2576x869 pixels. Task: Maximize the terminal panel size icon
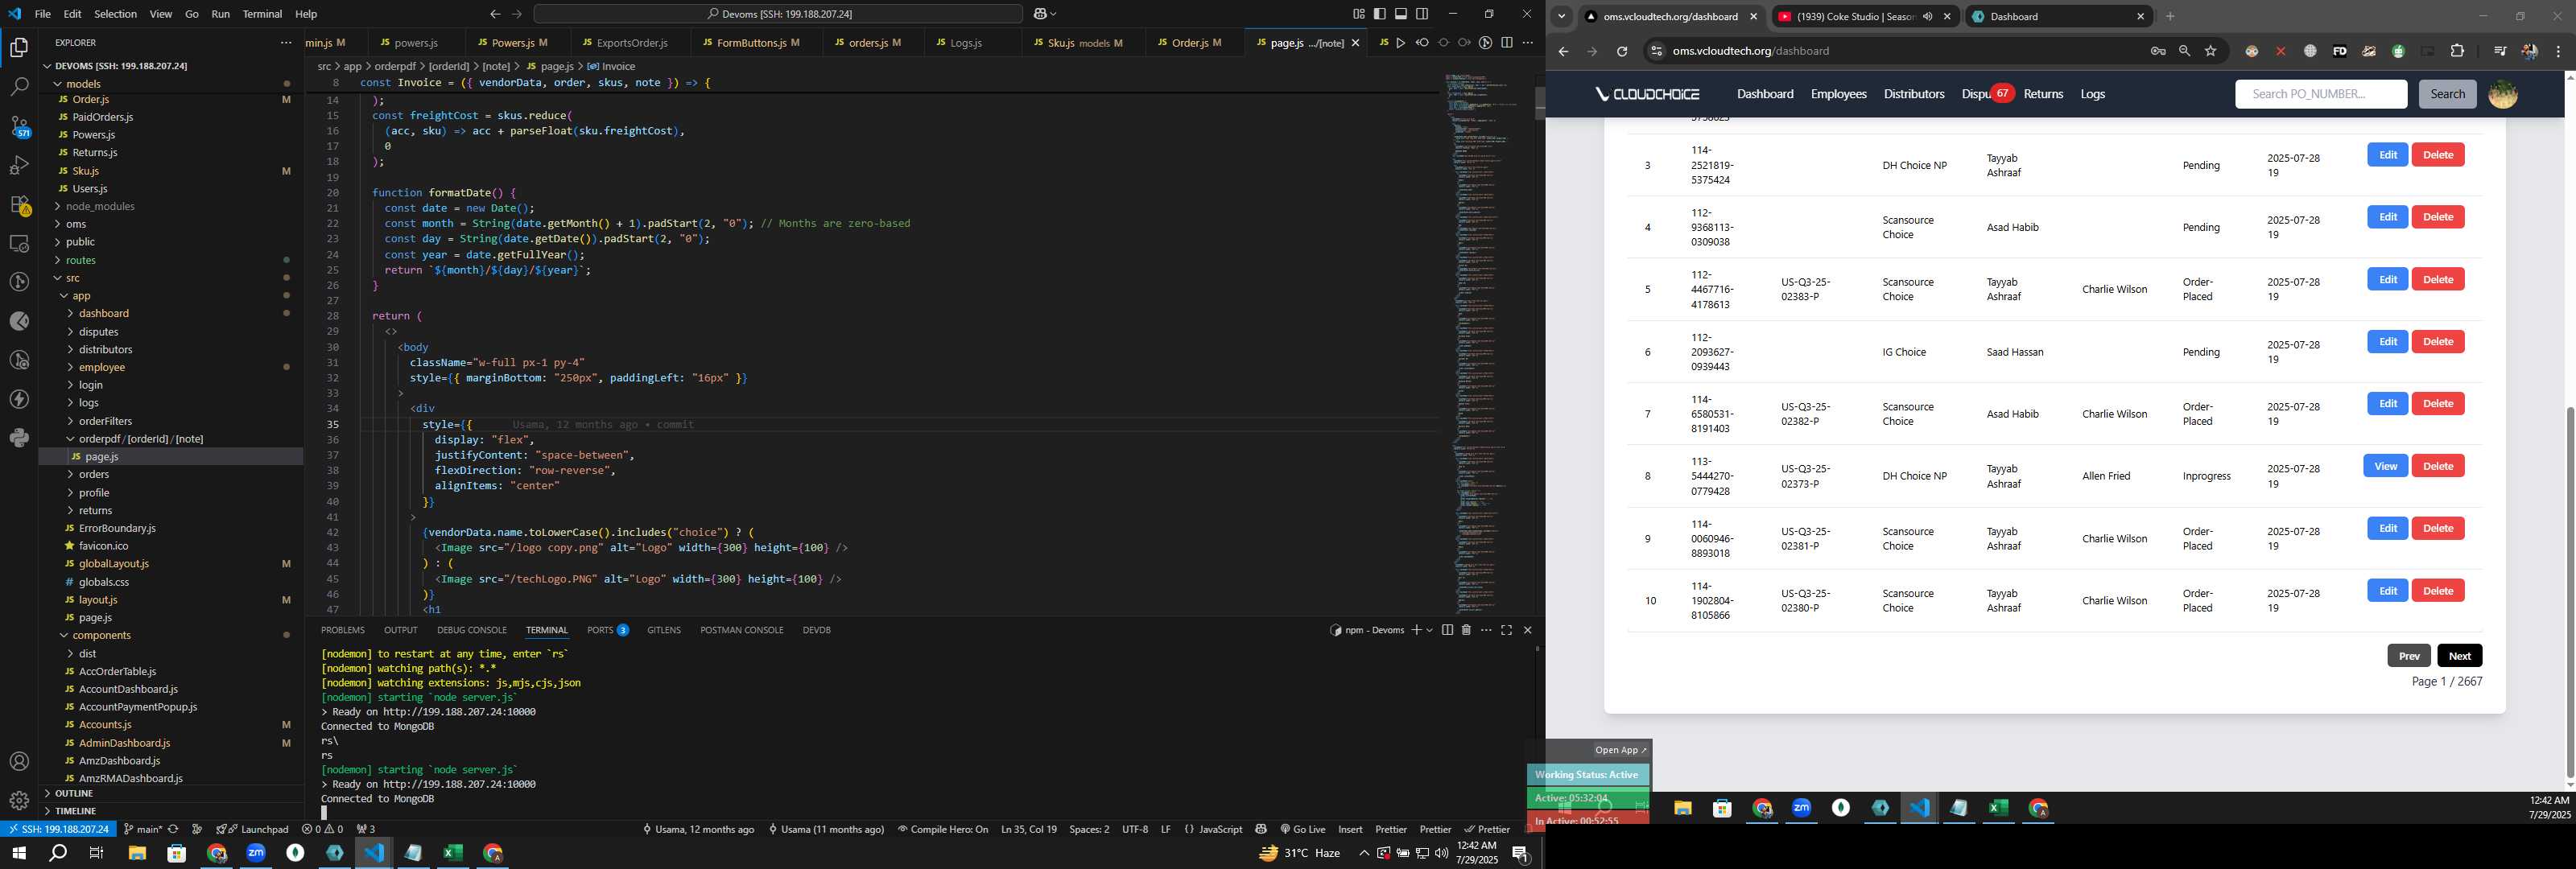point(1506,630)
